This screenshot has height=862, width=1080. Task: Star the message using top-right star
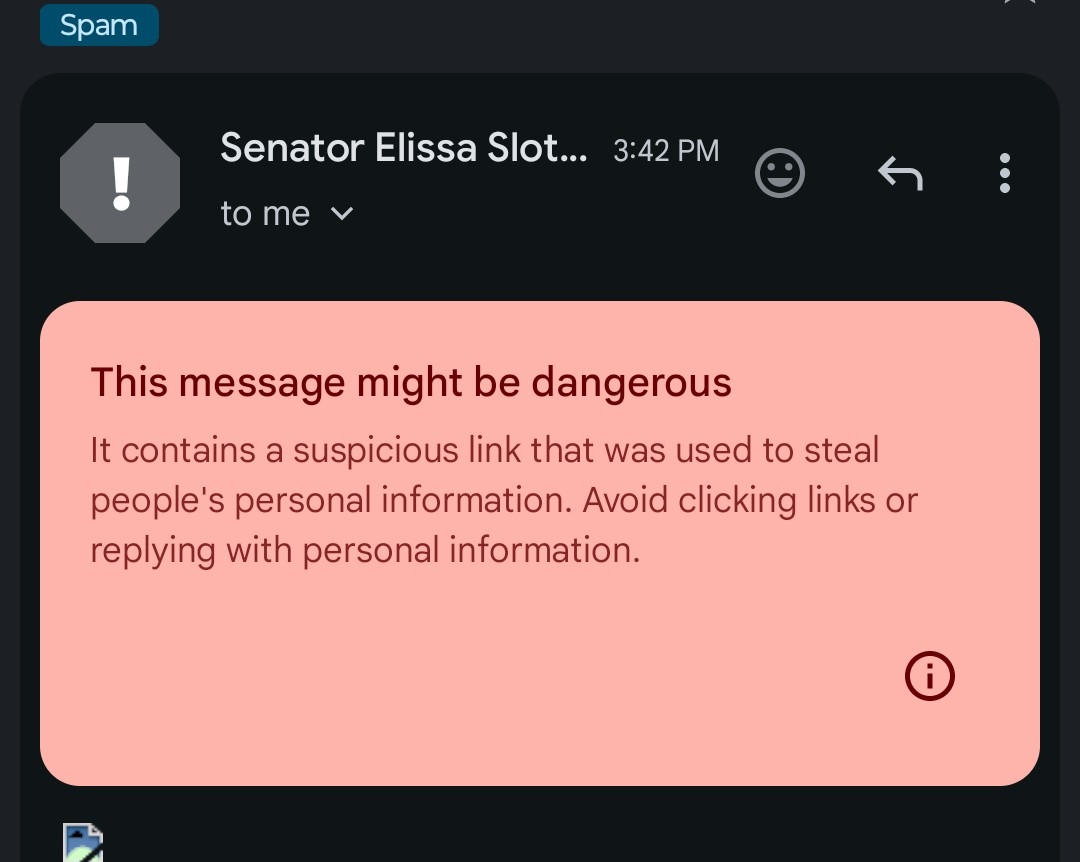coord(1021,3)
